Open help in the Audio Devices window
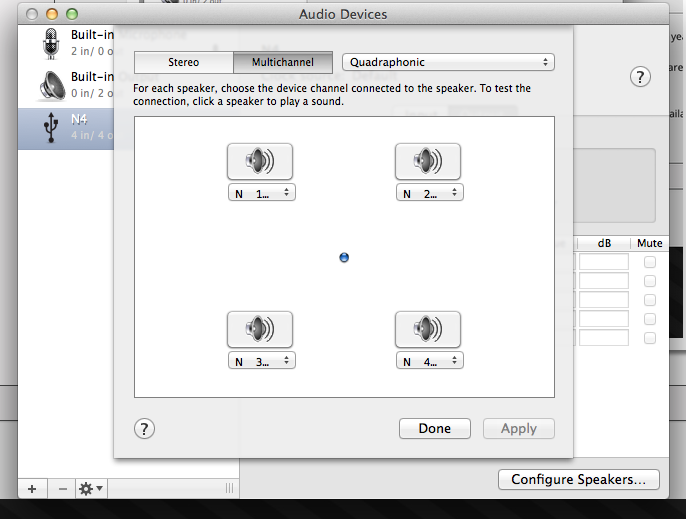This screenshot has width=686, height=519. 640,77
